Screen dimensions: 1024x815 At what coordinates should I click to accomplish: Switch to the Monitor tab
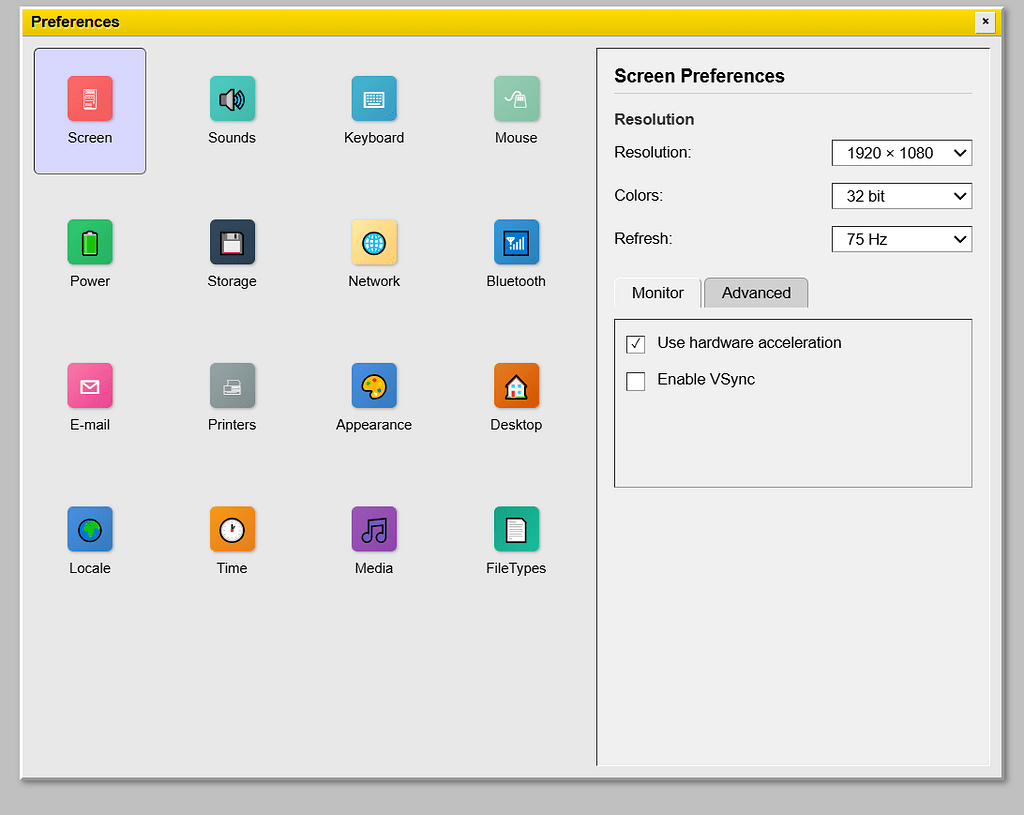pos(658,293)
